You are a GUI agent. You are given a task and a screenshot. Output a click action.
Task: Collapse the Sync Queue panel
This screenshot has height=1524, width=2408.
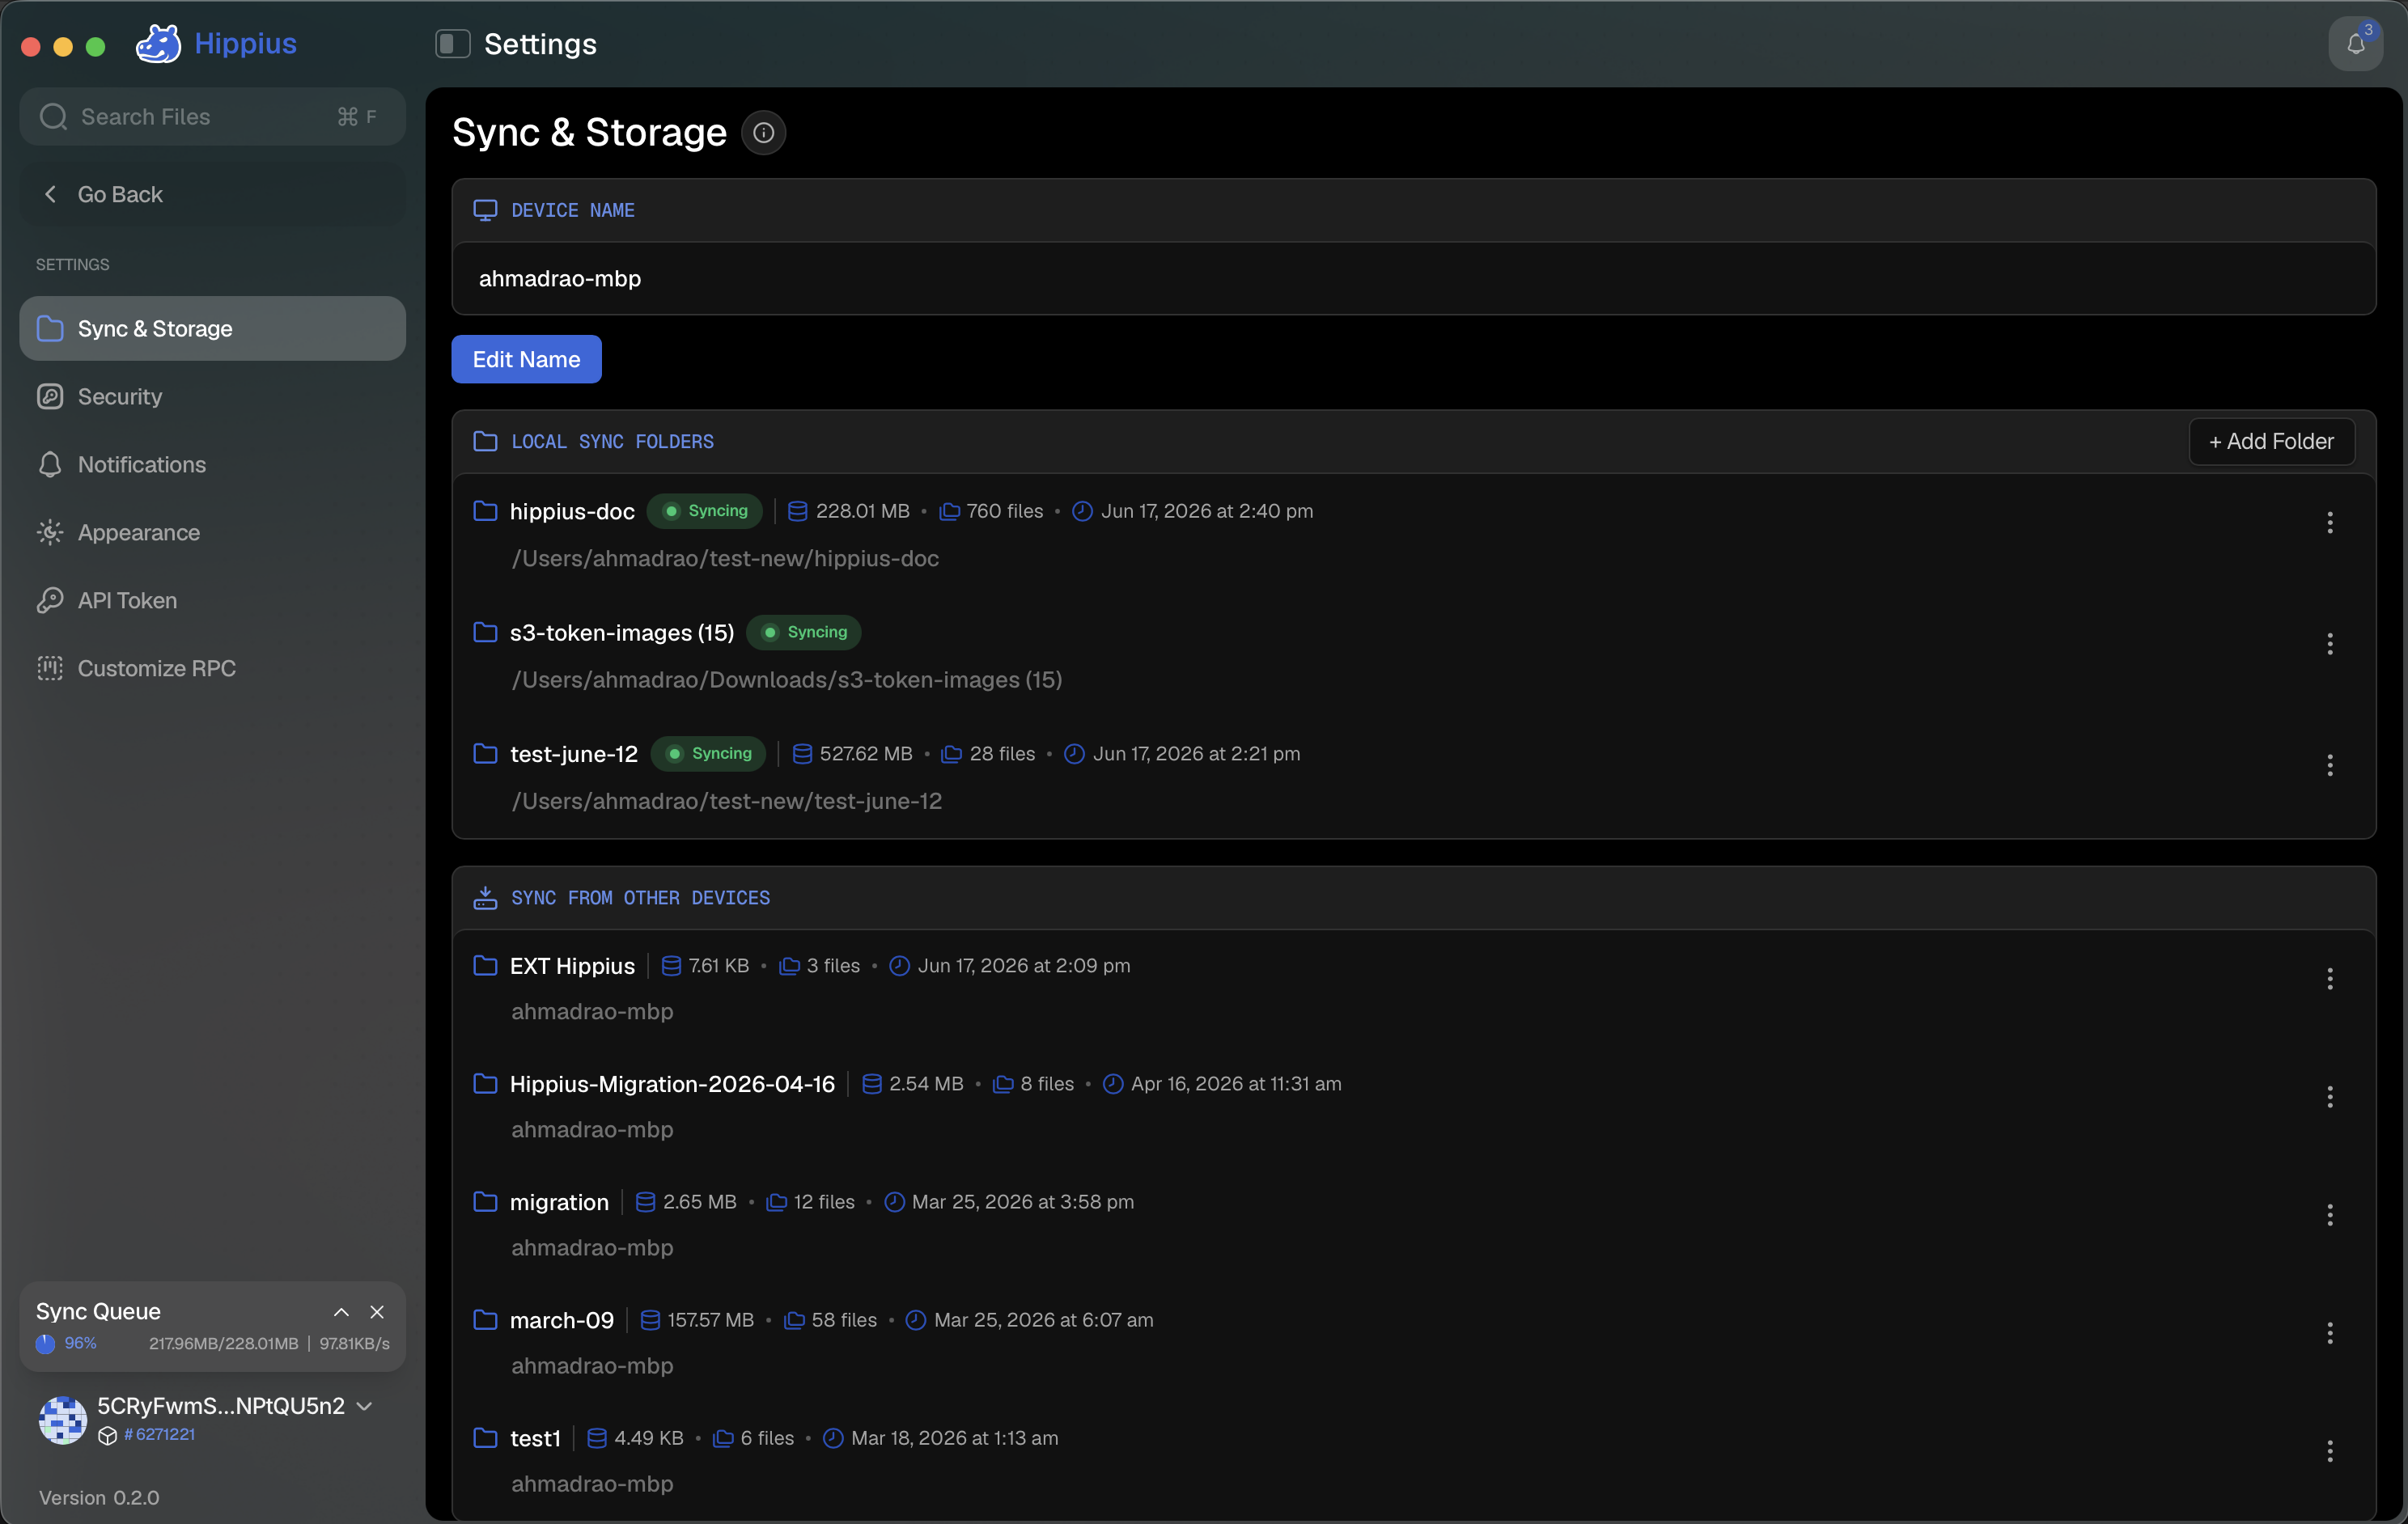[341, 1311]
